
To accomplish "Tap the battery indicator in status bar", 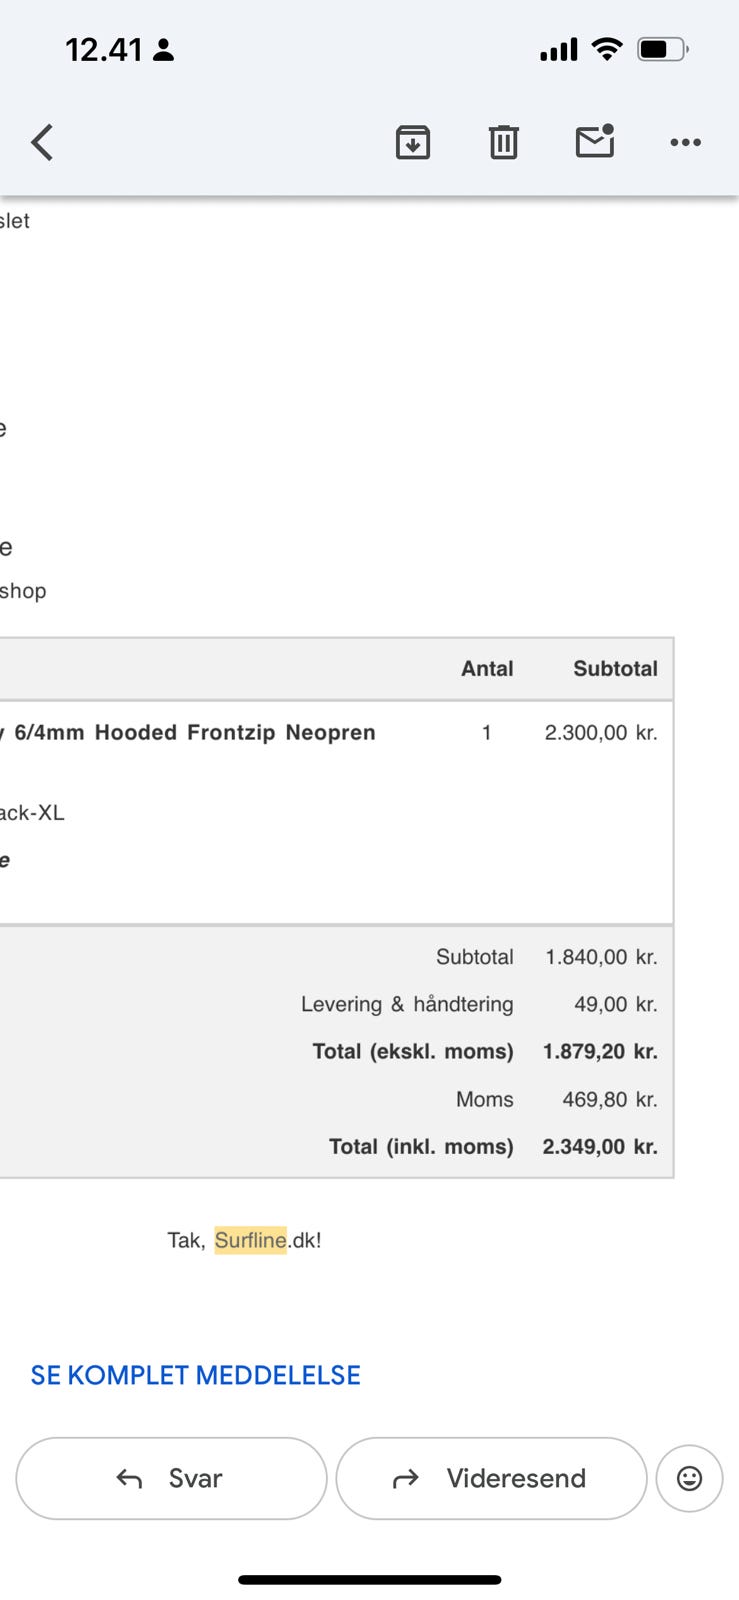I will click(x=662, y=49).
